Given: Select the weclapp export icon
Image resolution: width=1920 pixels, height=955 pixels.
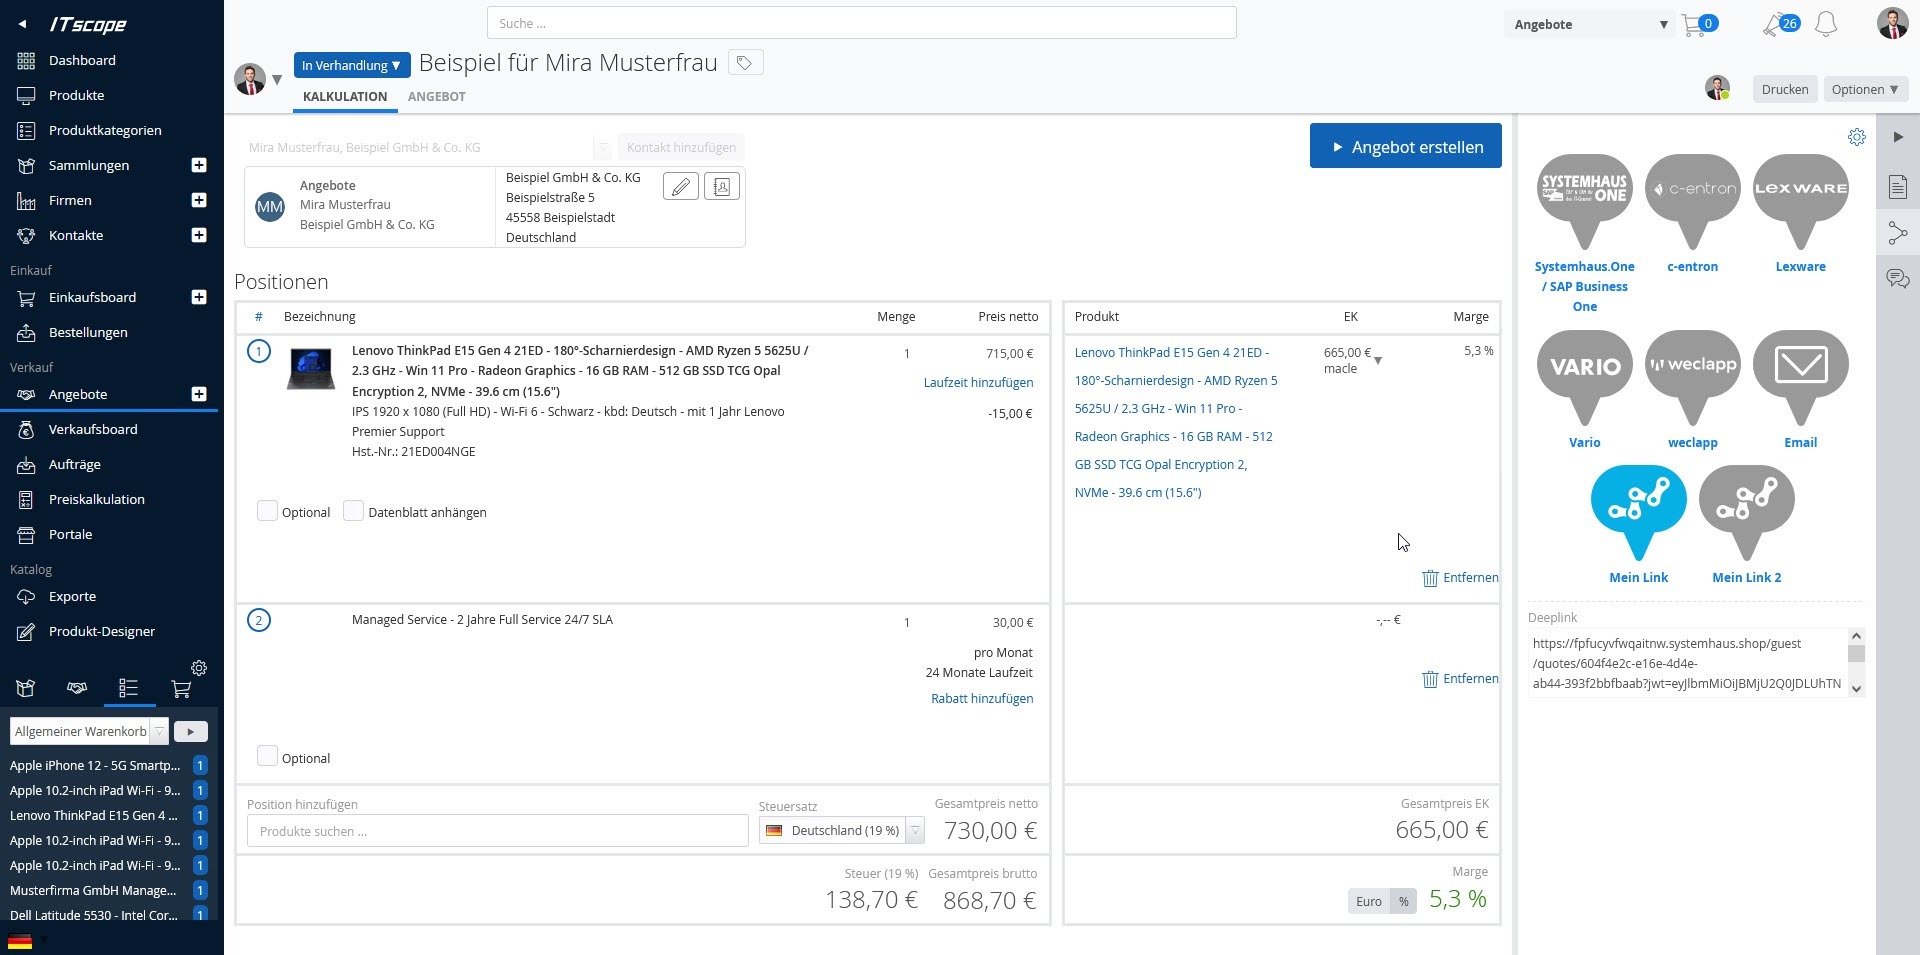Looking at the screenshot, I should [x=1693, y=376].
